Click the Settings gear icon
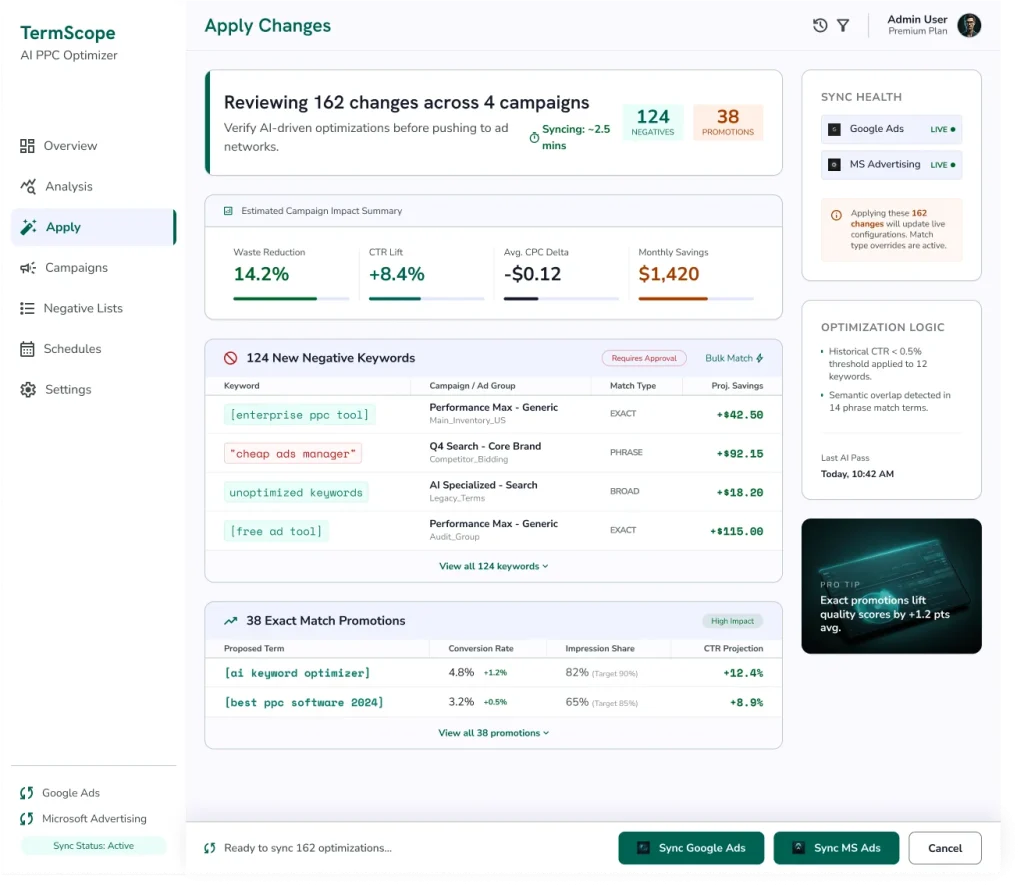The height and width of the screenshot is (891, 1024). [28, 389]
